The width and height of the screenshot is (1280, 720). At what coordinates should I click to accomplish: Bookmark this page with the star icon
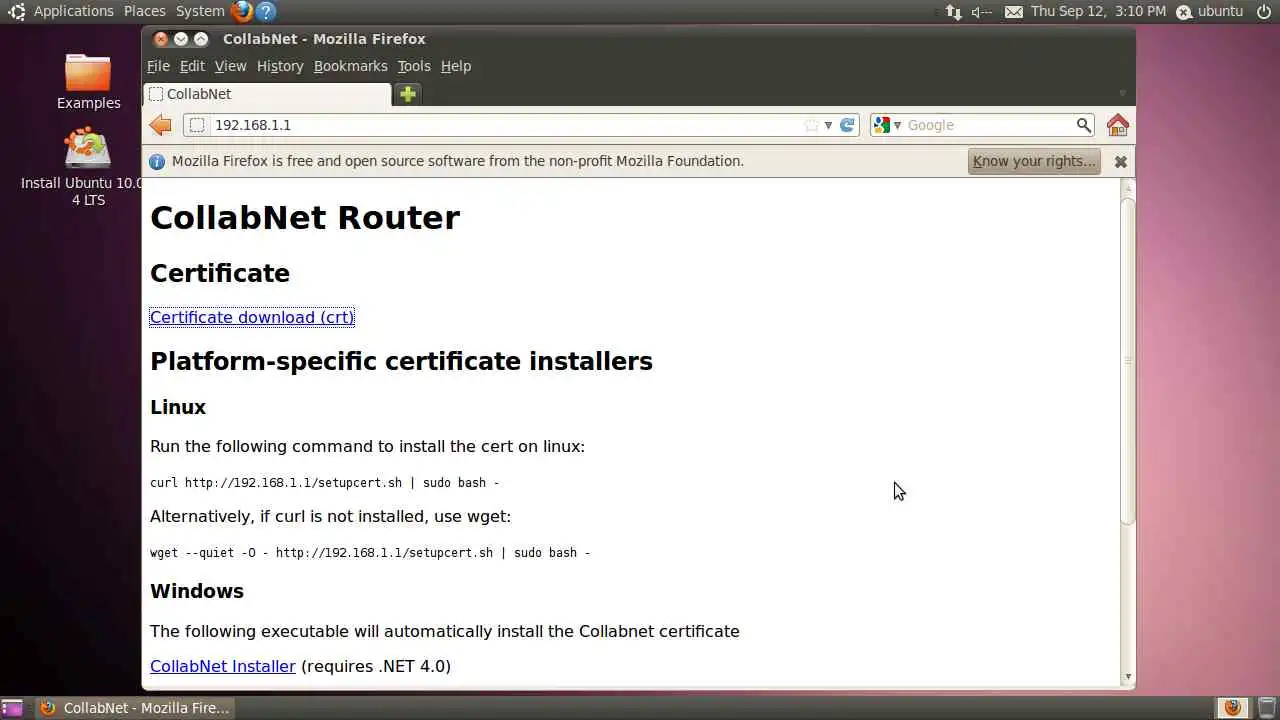(812, 125)
